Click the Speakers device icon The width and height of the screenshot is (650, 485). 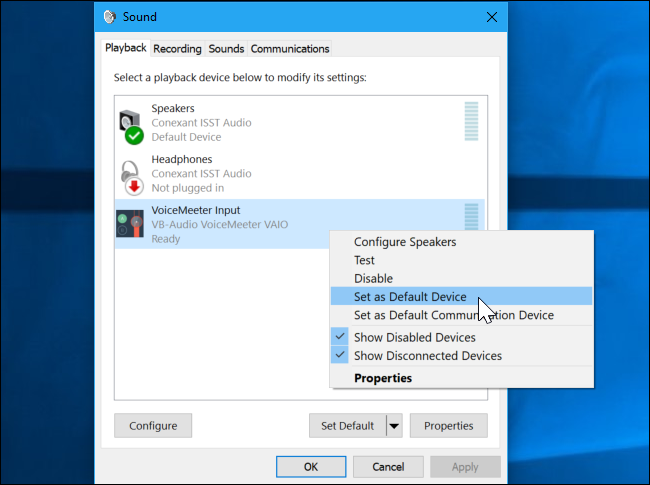[x=131, y=126]
